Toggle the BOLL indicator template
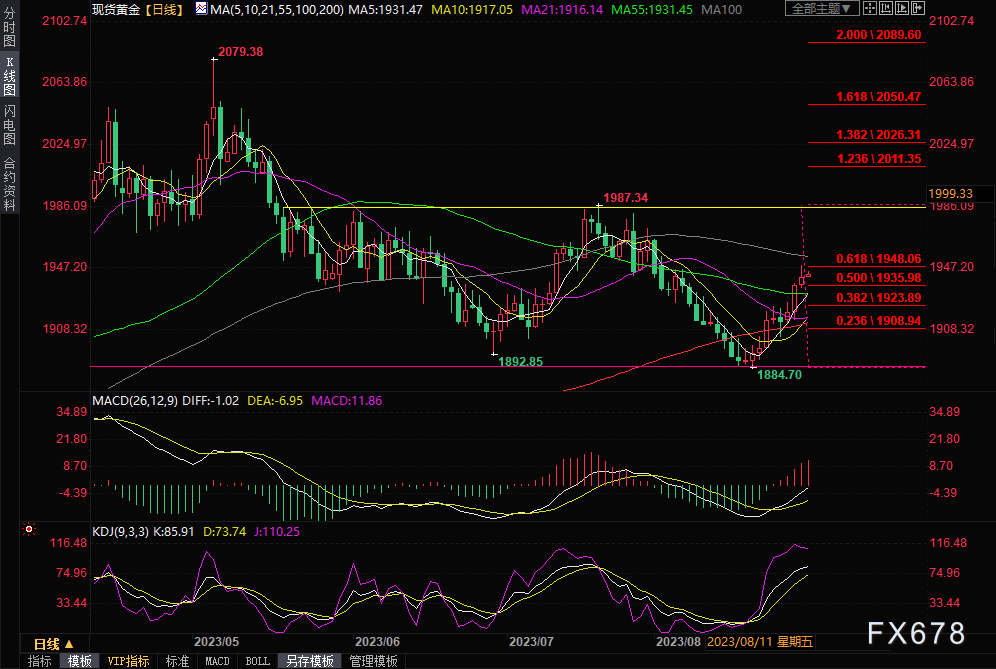This screenshot has height=669, width=996. (257, 661)
